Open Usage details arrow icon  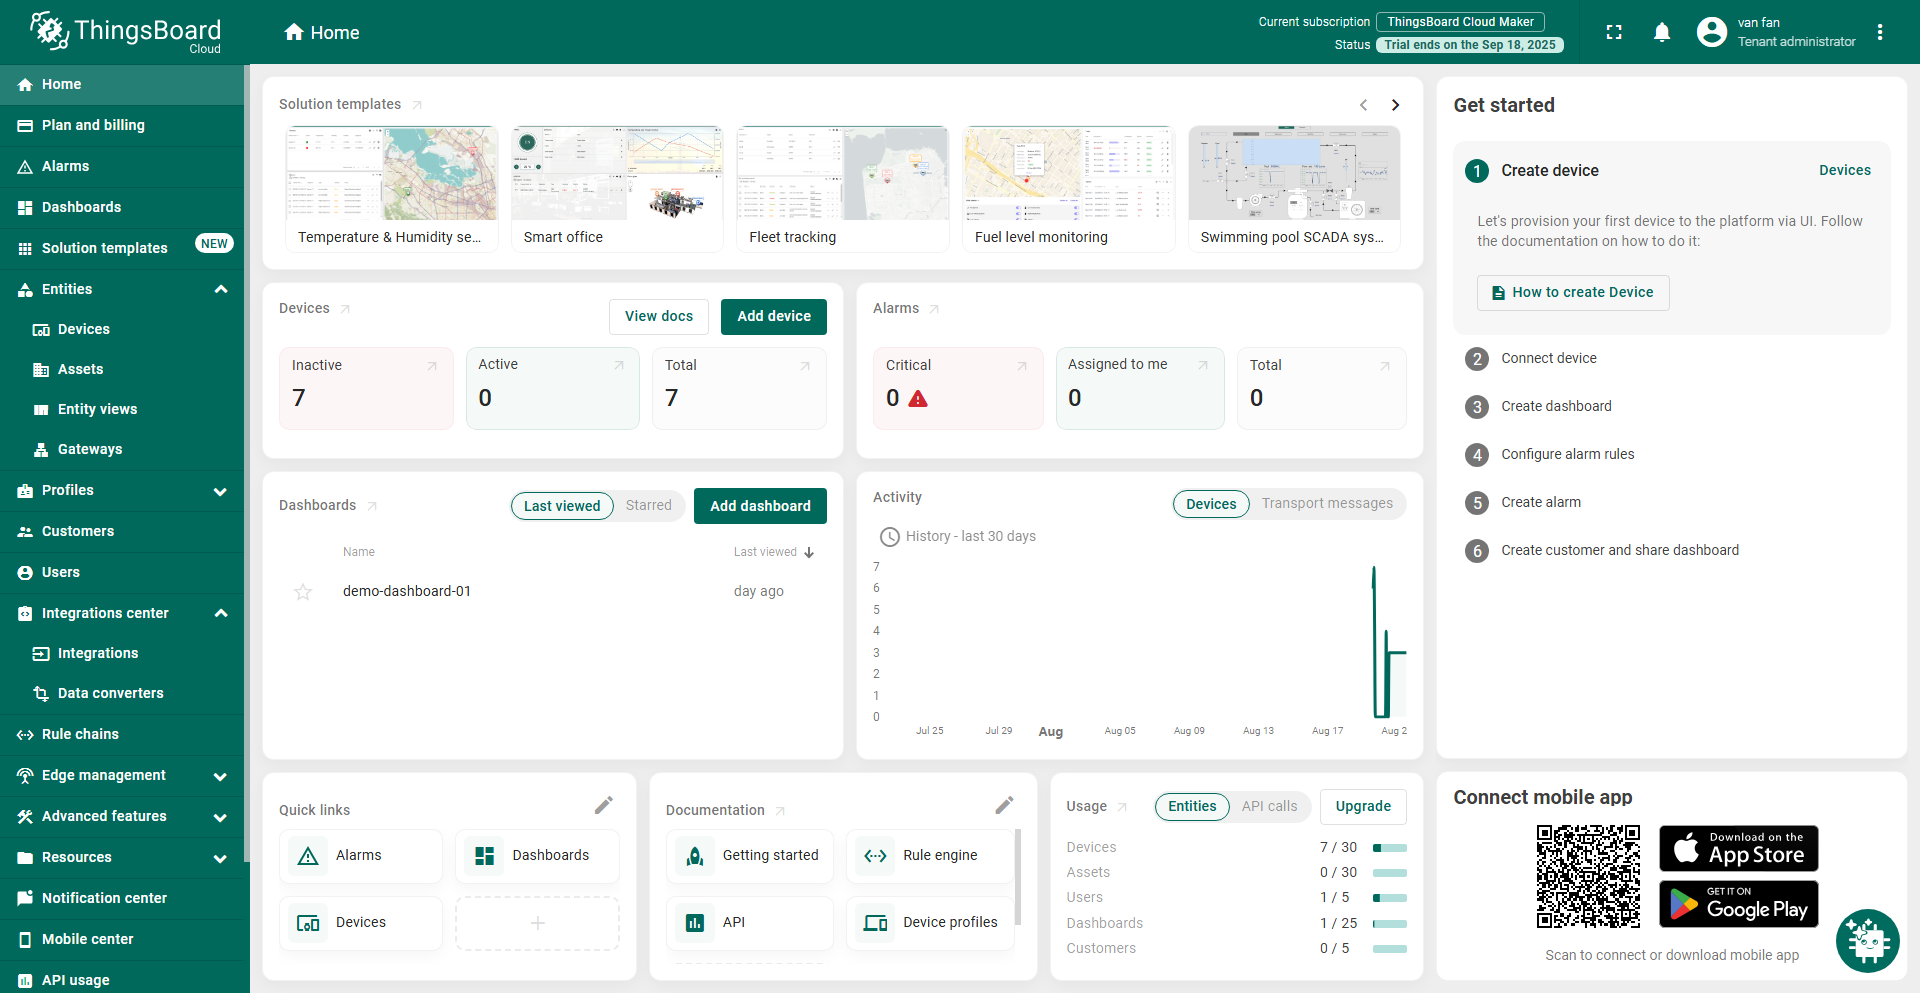coord(1122,807)
